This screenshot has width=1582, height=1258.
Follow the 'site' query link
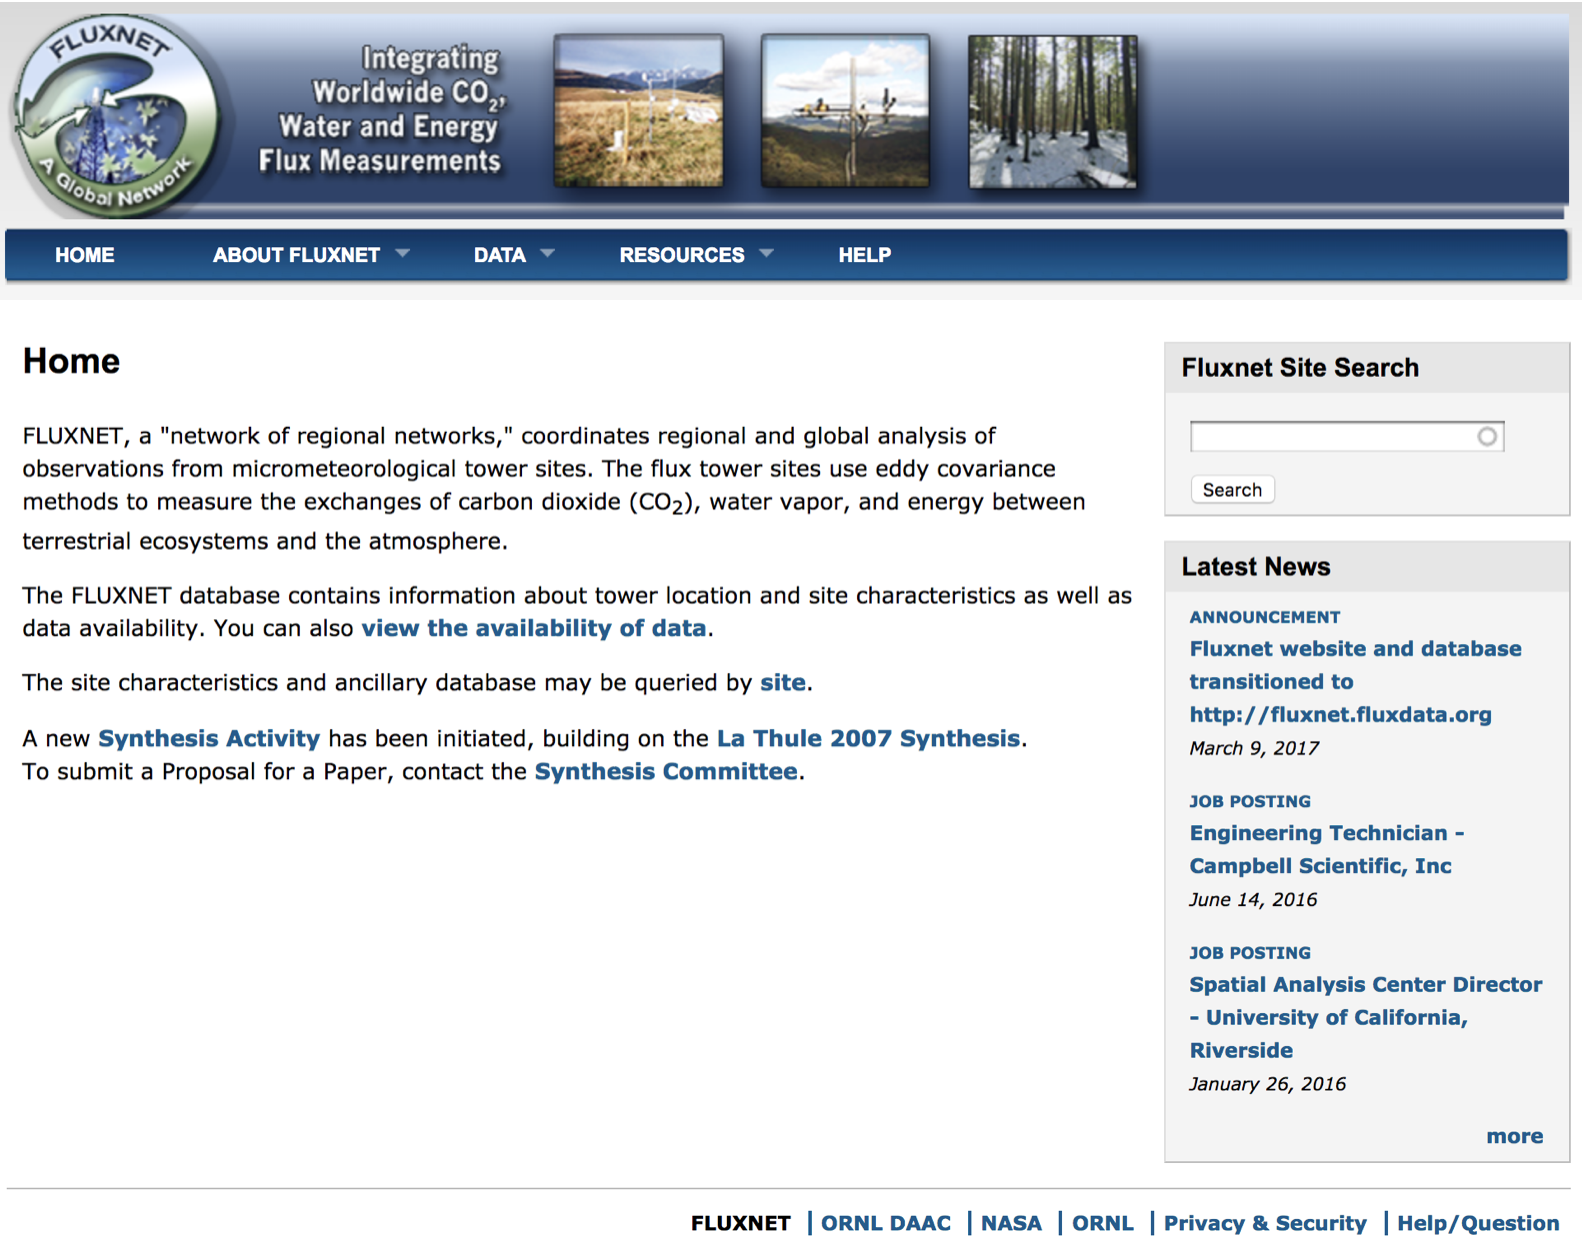pyautogui.click(x=783, y=682)
